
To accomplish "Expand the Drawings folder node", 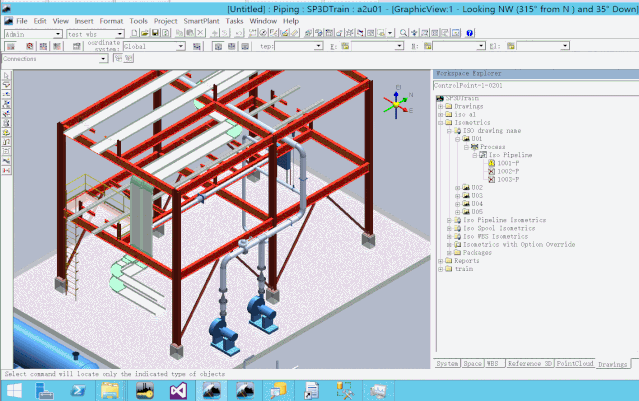I will 441,106.
